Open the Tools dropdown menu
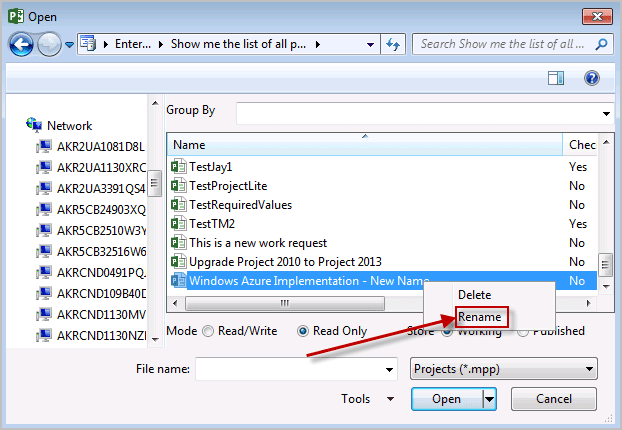The width and height of the screenshot is (622, 430). (367, 399)
